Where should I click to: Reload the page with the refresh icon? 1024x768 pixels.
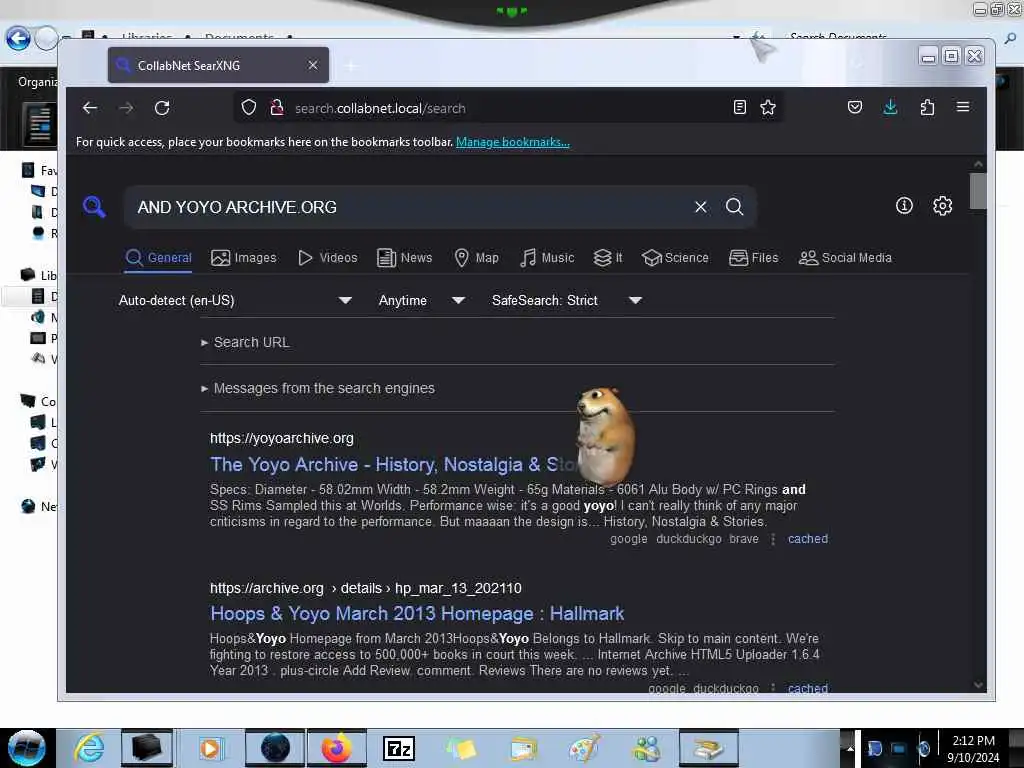pos(162,108)
